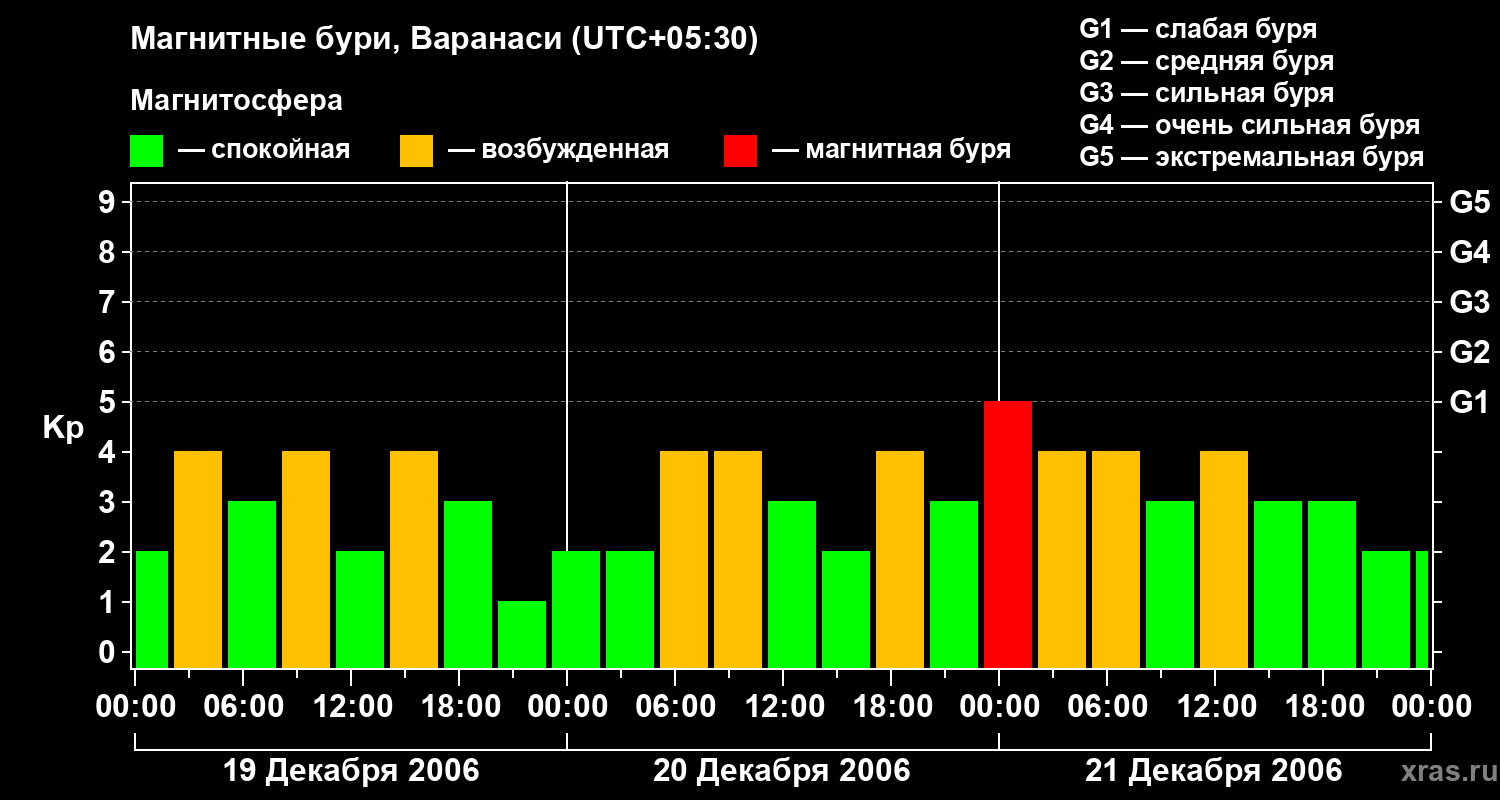Click the Kp axis value 7
Image resolution: width=1500 pixels, height=800 pixels.
click(109, 302)
